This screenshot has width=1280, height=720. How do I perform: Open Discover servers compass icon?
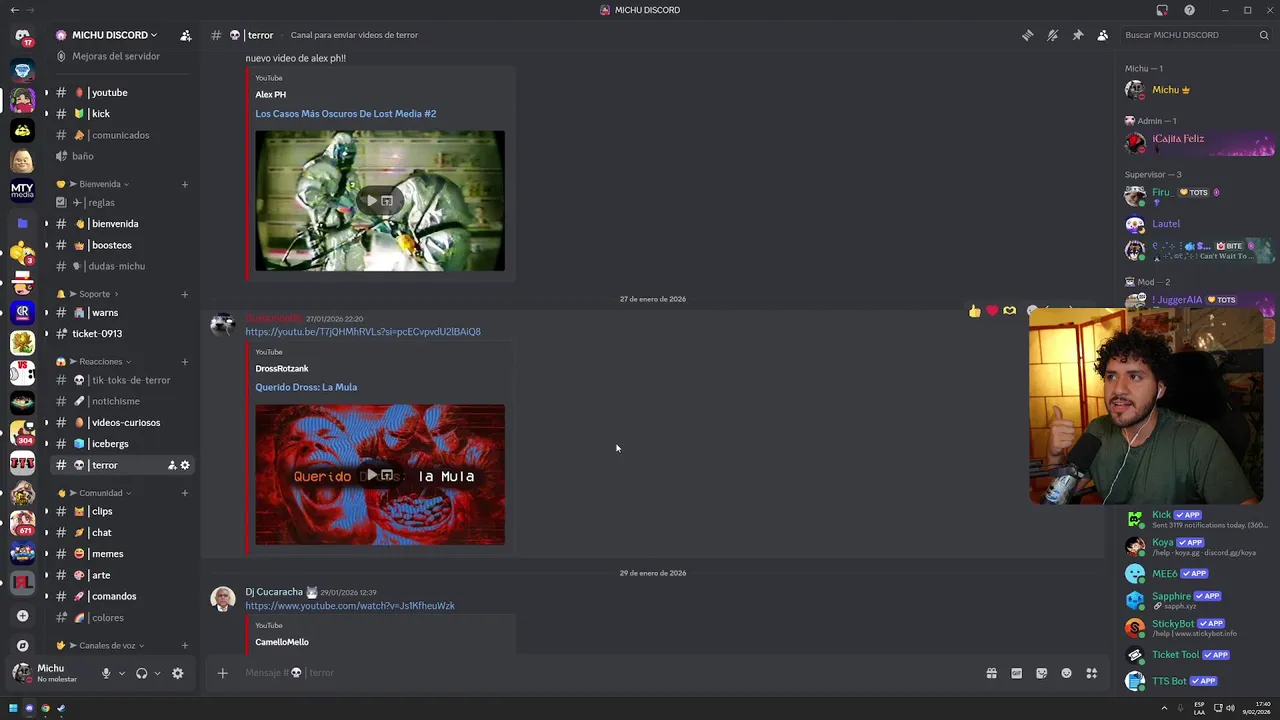click(x=22, y=646)
